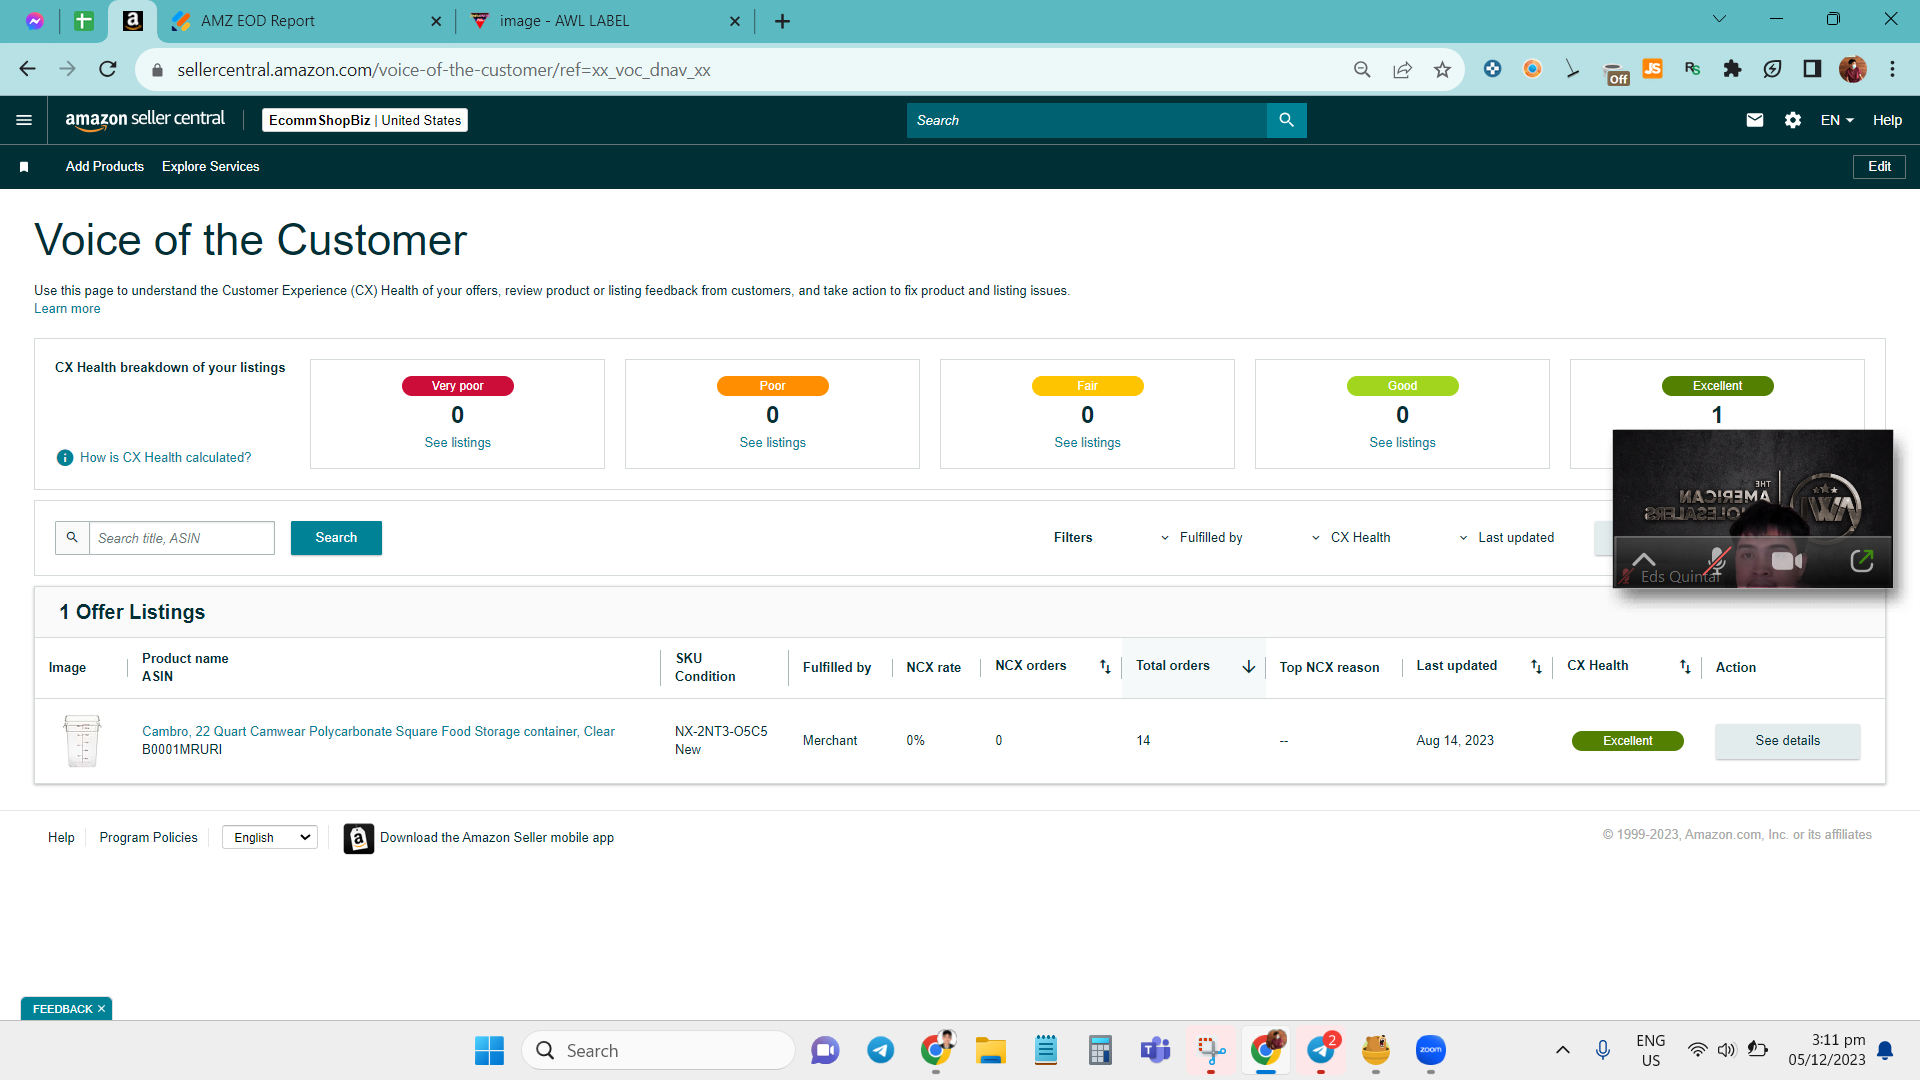Open the EN language dropdown

point(1837,120)
